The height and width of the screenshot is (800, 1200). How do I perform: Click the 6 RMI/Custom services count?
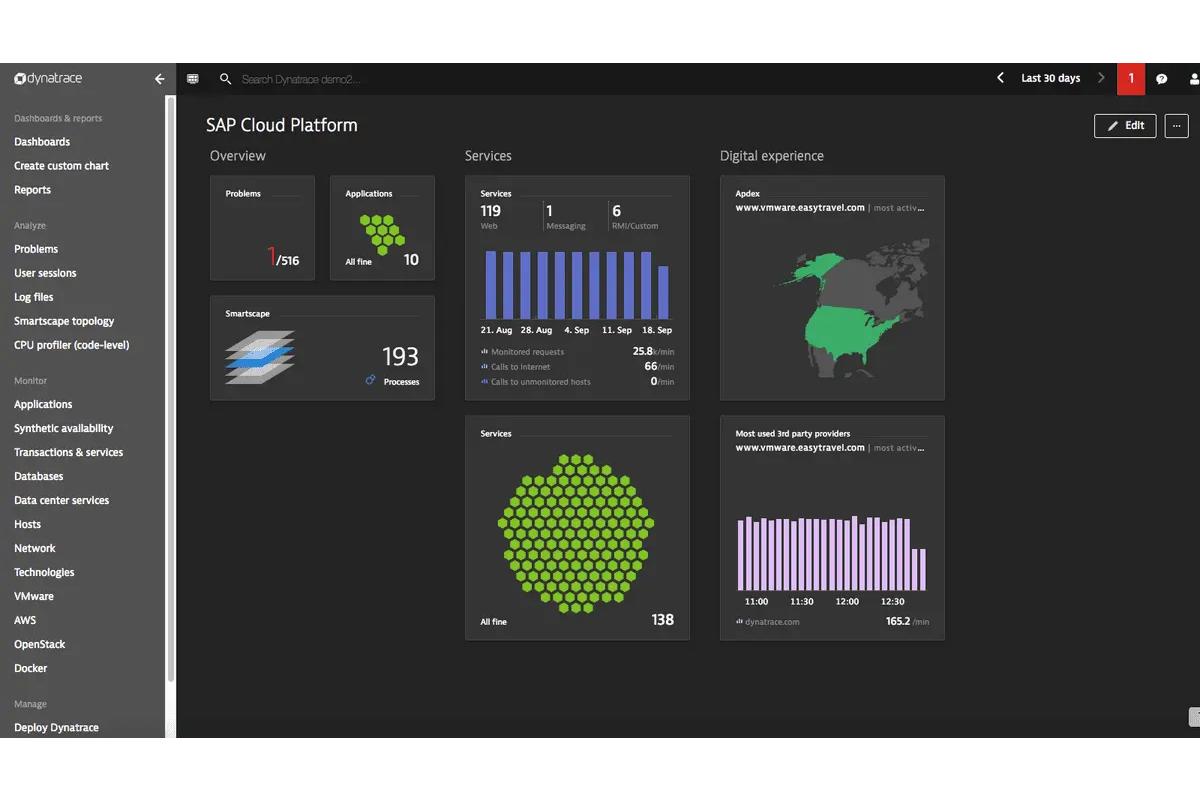point(617,211)
